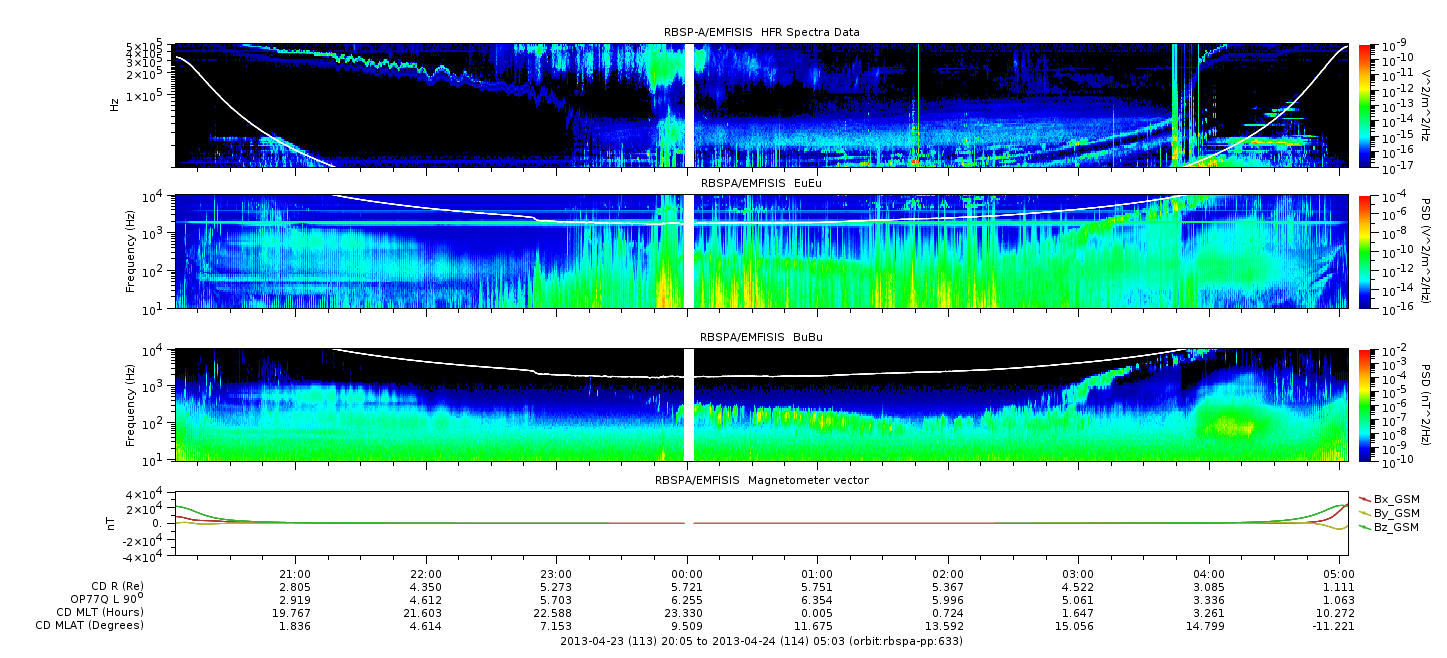The width and height of the screenshot is (1447, 658).
Task: Click the EuEu PSD color bar
Action: [x=1365, y=251]
